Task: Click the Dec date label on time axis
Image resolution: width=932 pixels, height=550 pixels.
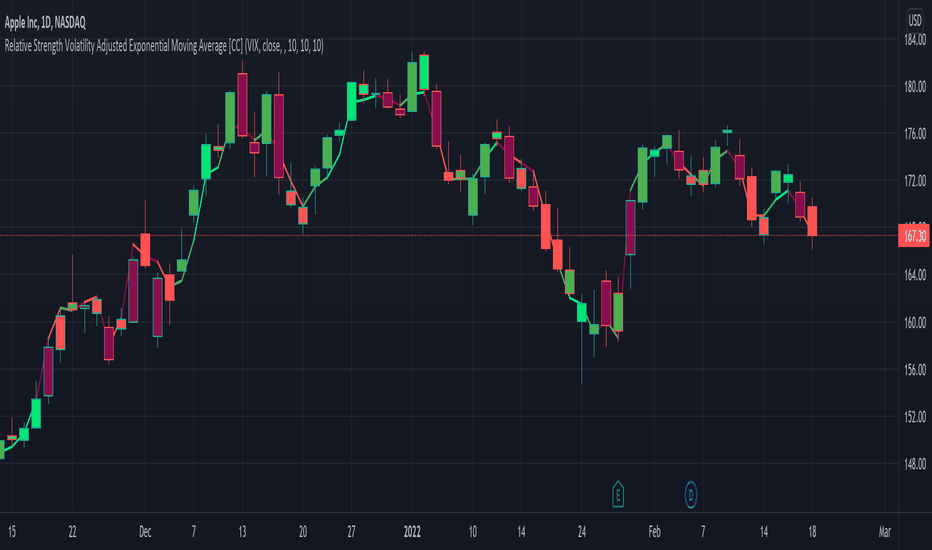Action: pyautogui.click(x=145, y=532)
